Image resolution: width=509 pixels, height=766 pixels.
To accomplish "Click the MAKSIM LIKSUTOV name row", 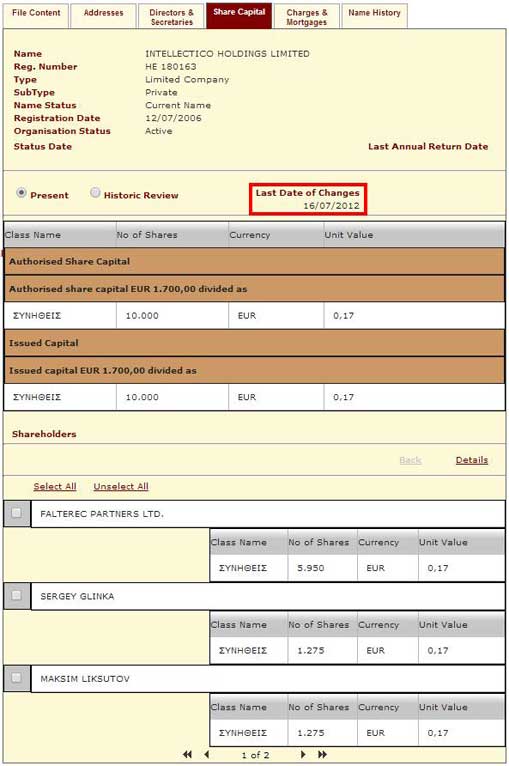I will (x=268, y=679).
